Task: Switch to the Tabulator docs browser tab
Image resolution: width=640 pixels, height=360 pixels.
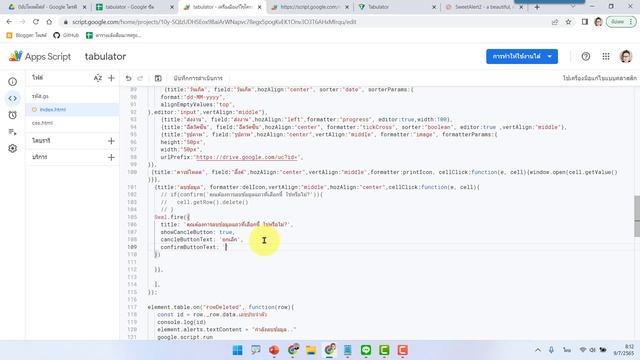Action: tap(397, 7)
